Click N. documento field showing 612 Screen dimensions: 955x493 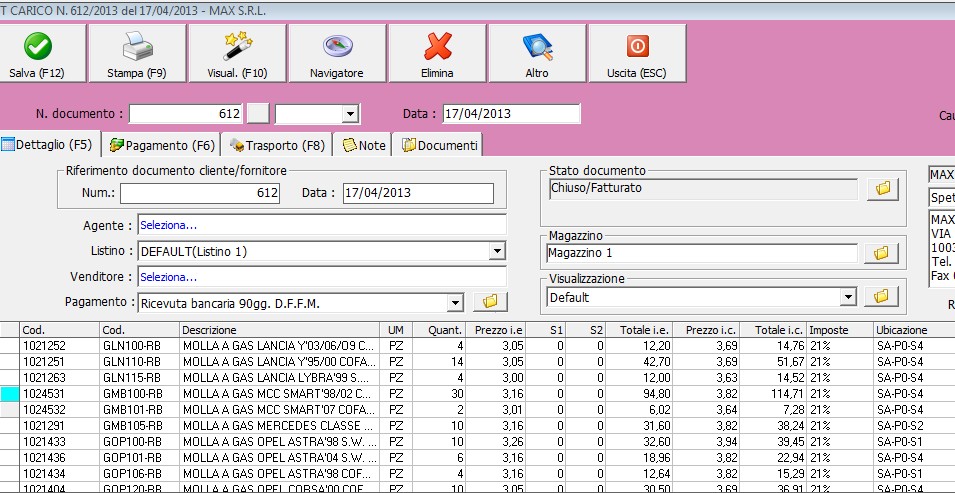point(186,114)
